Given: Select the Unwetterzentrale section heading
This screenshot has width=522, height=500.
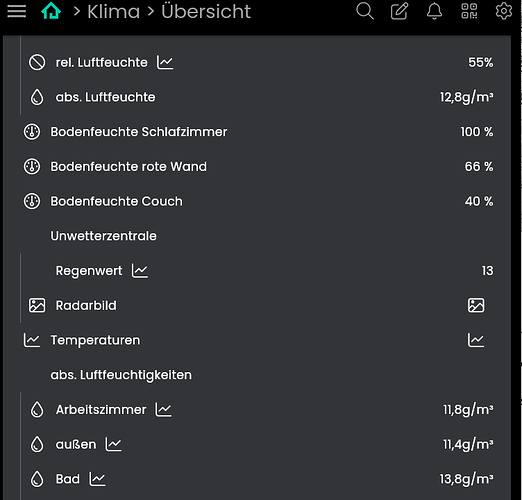Looking at the screenshot, I should 103,236.
